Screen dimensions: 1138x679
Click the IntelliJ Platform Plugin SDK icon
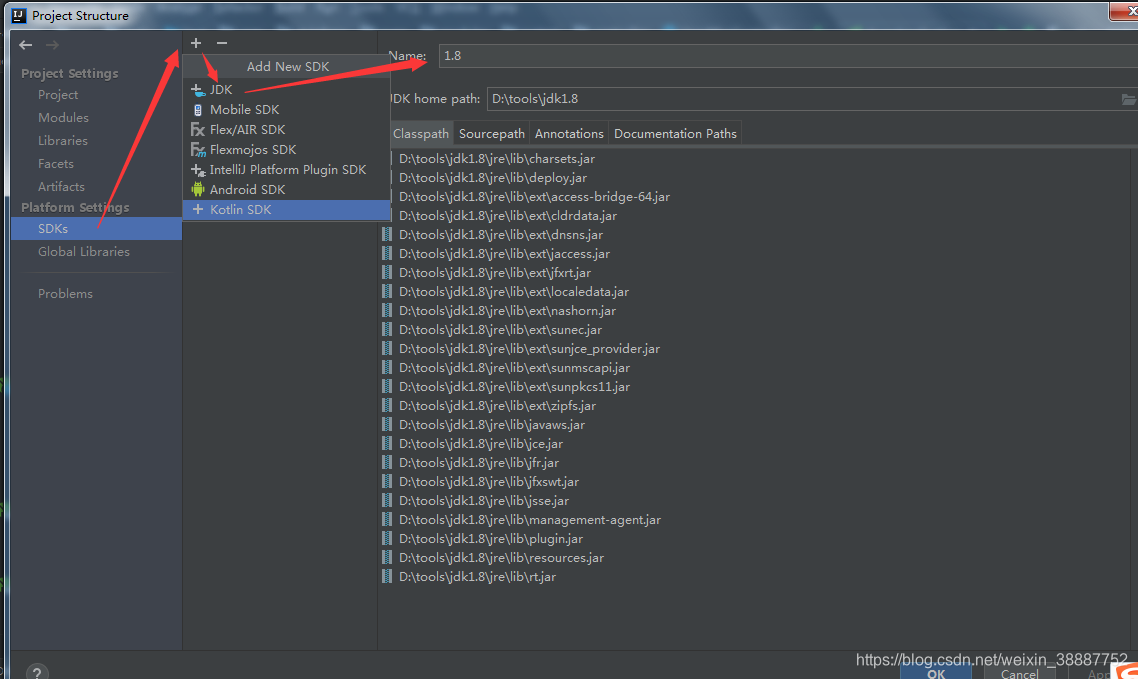tap(198, 170)
